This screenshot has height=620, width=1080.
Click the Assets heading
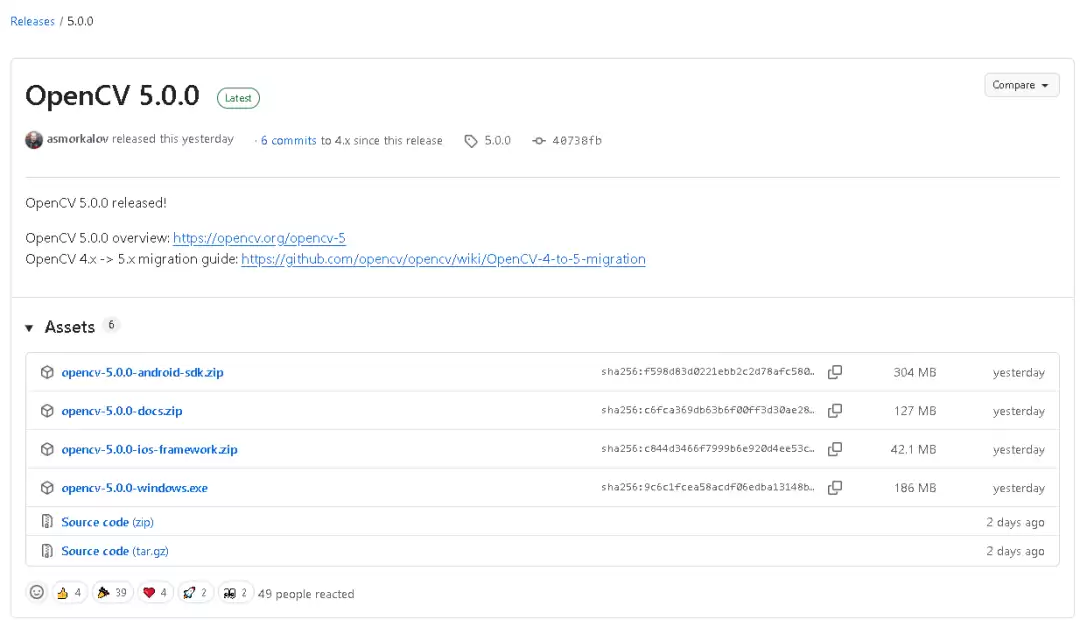70,327
